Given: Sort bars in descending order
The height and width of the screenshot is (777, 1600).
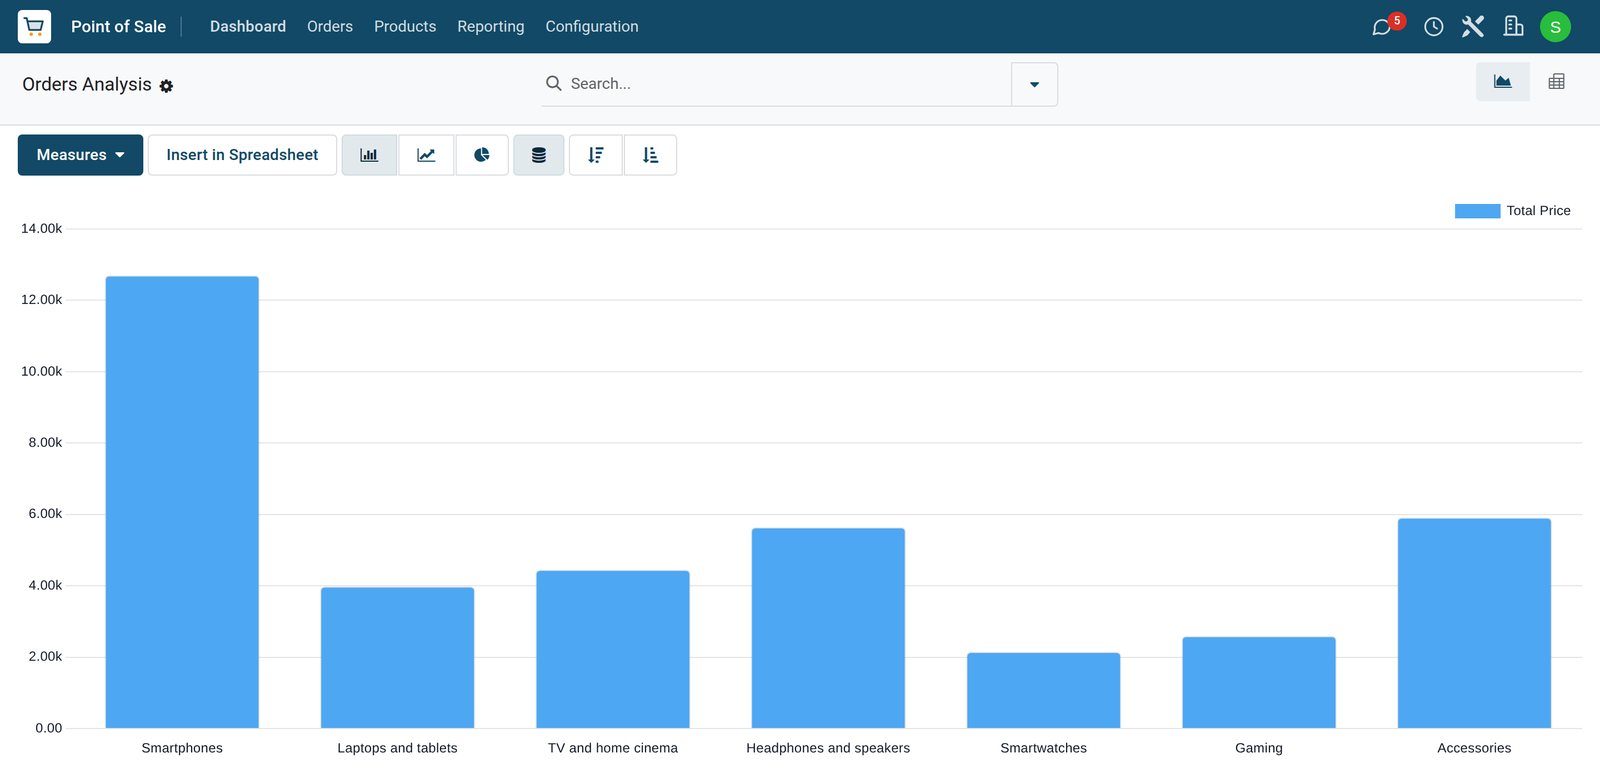Looking at the screenshot, I should 596,155.
